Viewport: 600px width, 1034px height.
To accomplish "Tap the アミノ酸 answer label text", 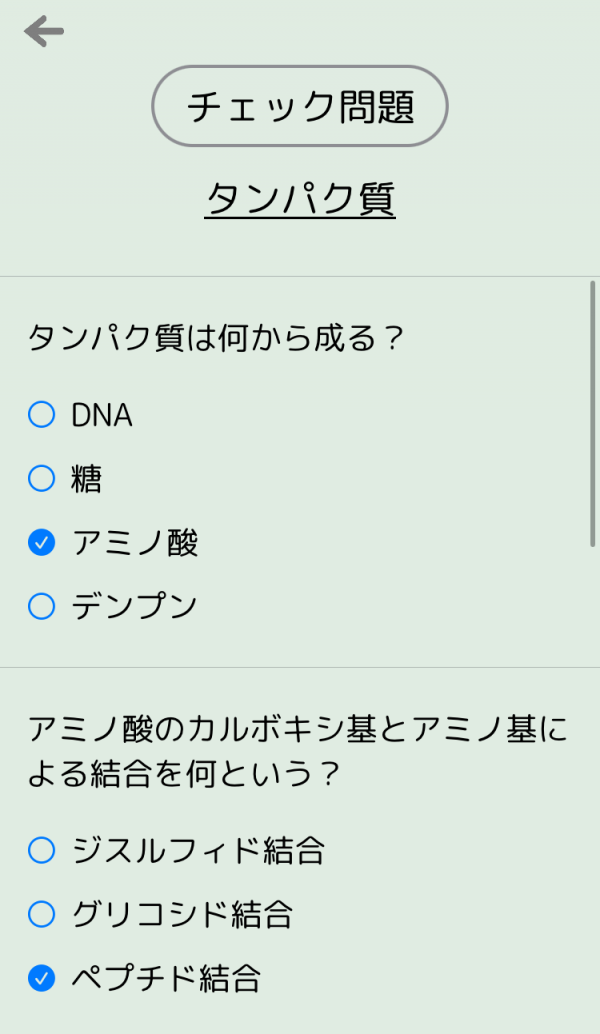I will coord(135,543).
